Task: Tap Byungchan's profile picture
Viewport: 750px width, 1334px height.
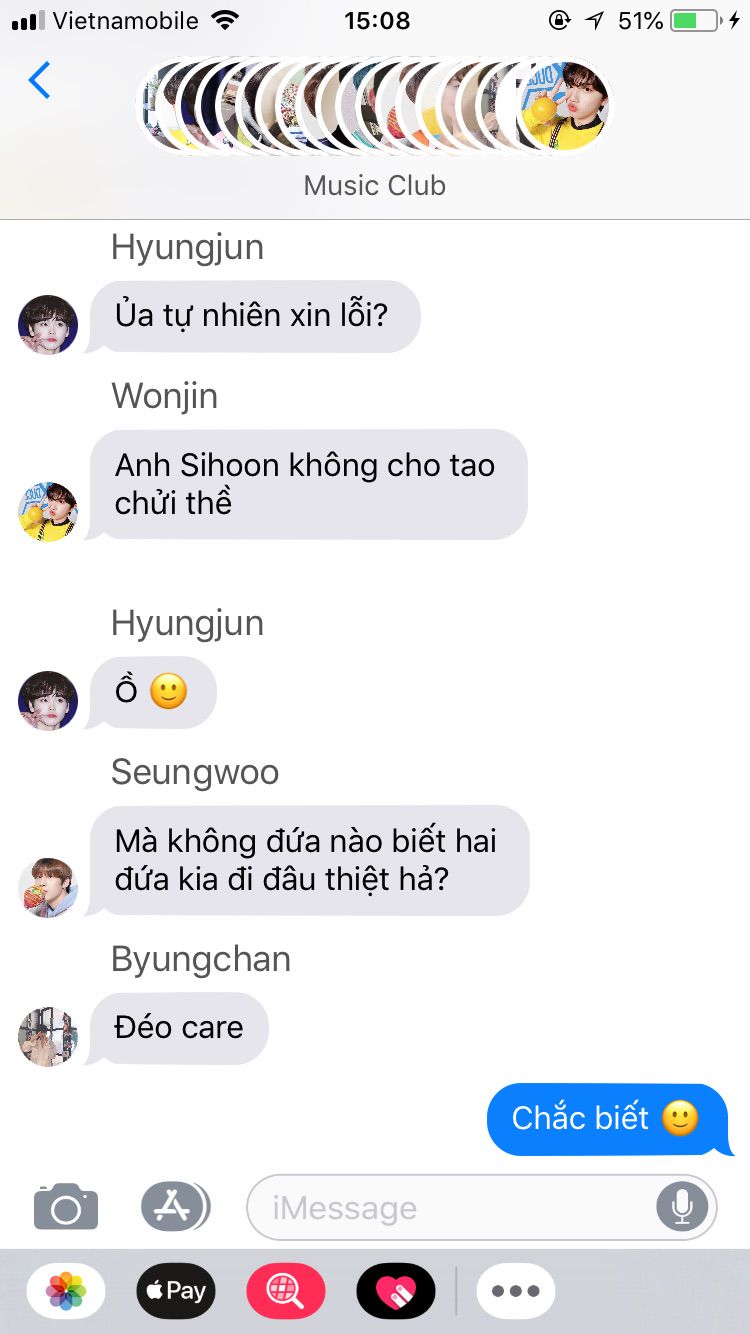Action: tap(48, 1036)
